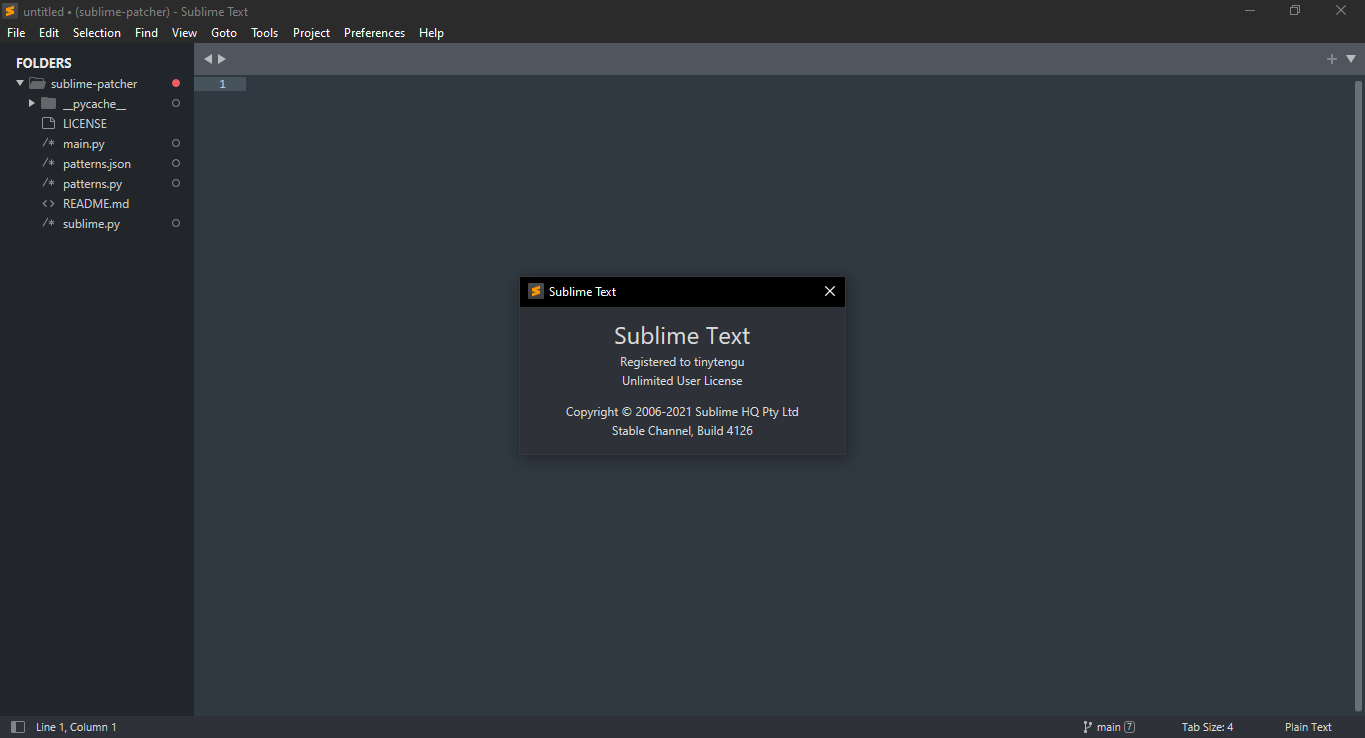
Task: Minimize the Sublime Text window
Action: [1250, 11]
